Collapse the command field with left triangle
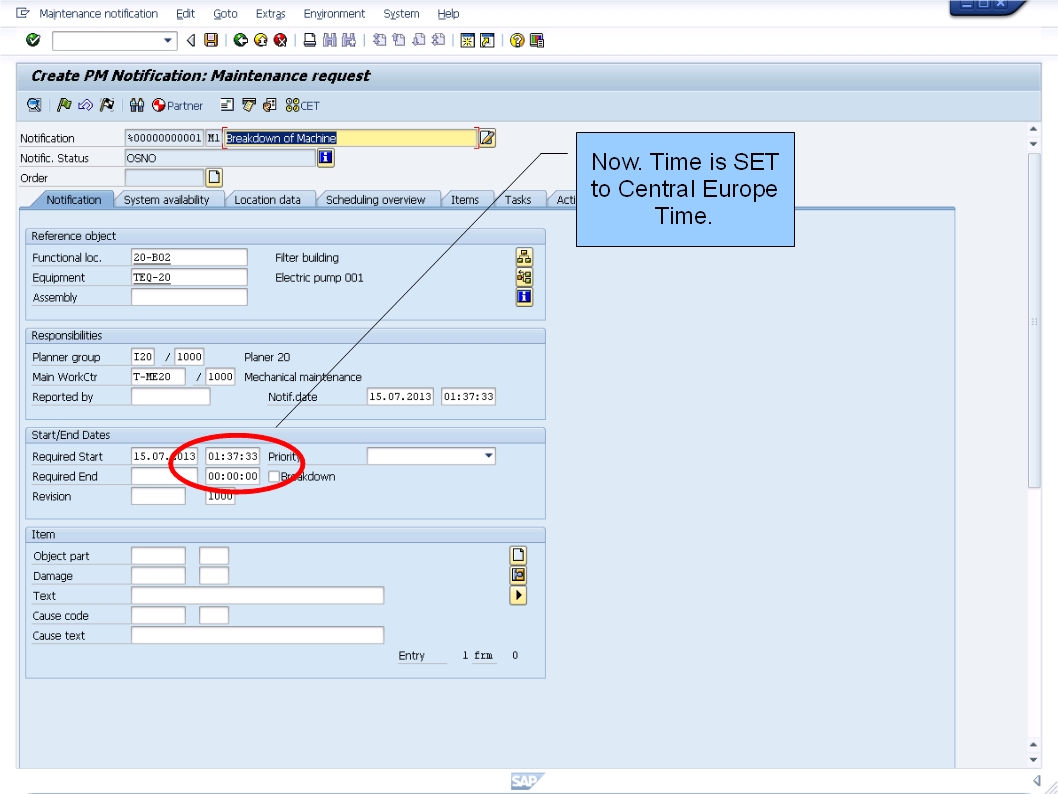1058x794 pixels. click(x=191, y=40)
